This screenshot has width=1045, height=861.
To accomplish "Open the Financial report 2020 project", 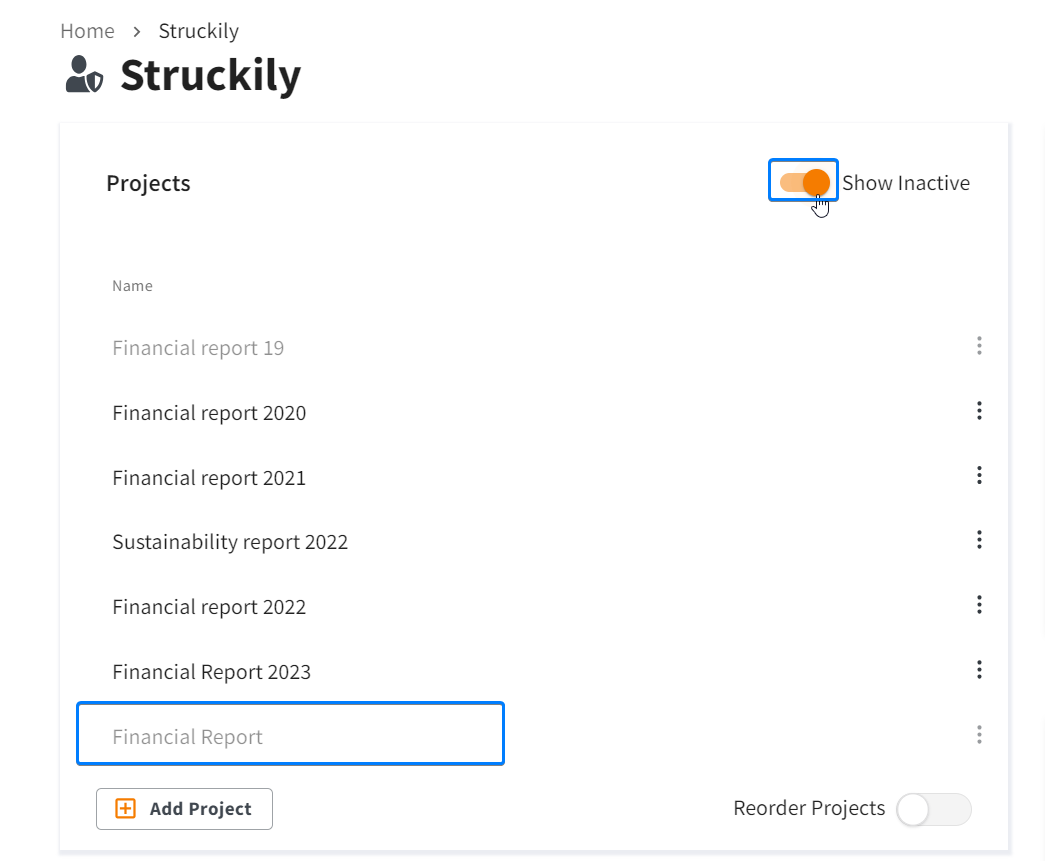I will (209, 413).
